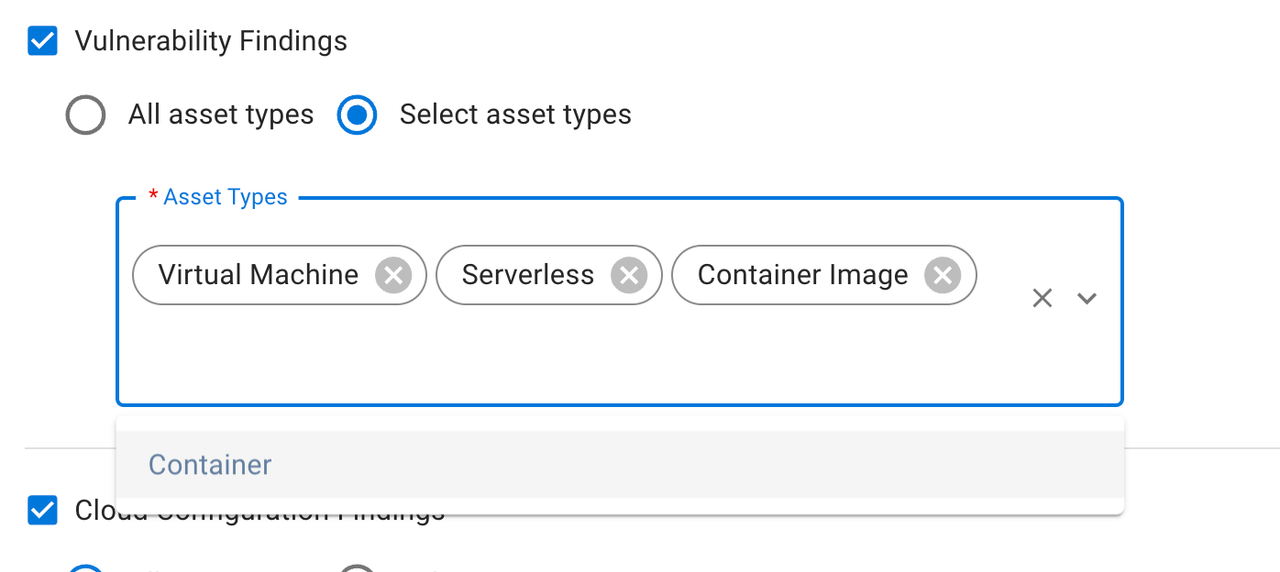Viewport: 1280px width, 572px height.
Task: Click the Vulnerability Findings label text
Action: tap(211, 41)
